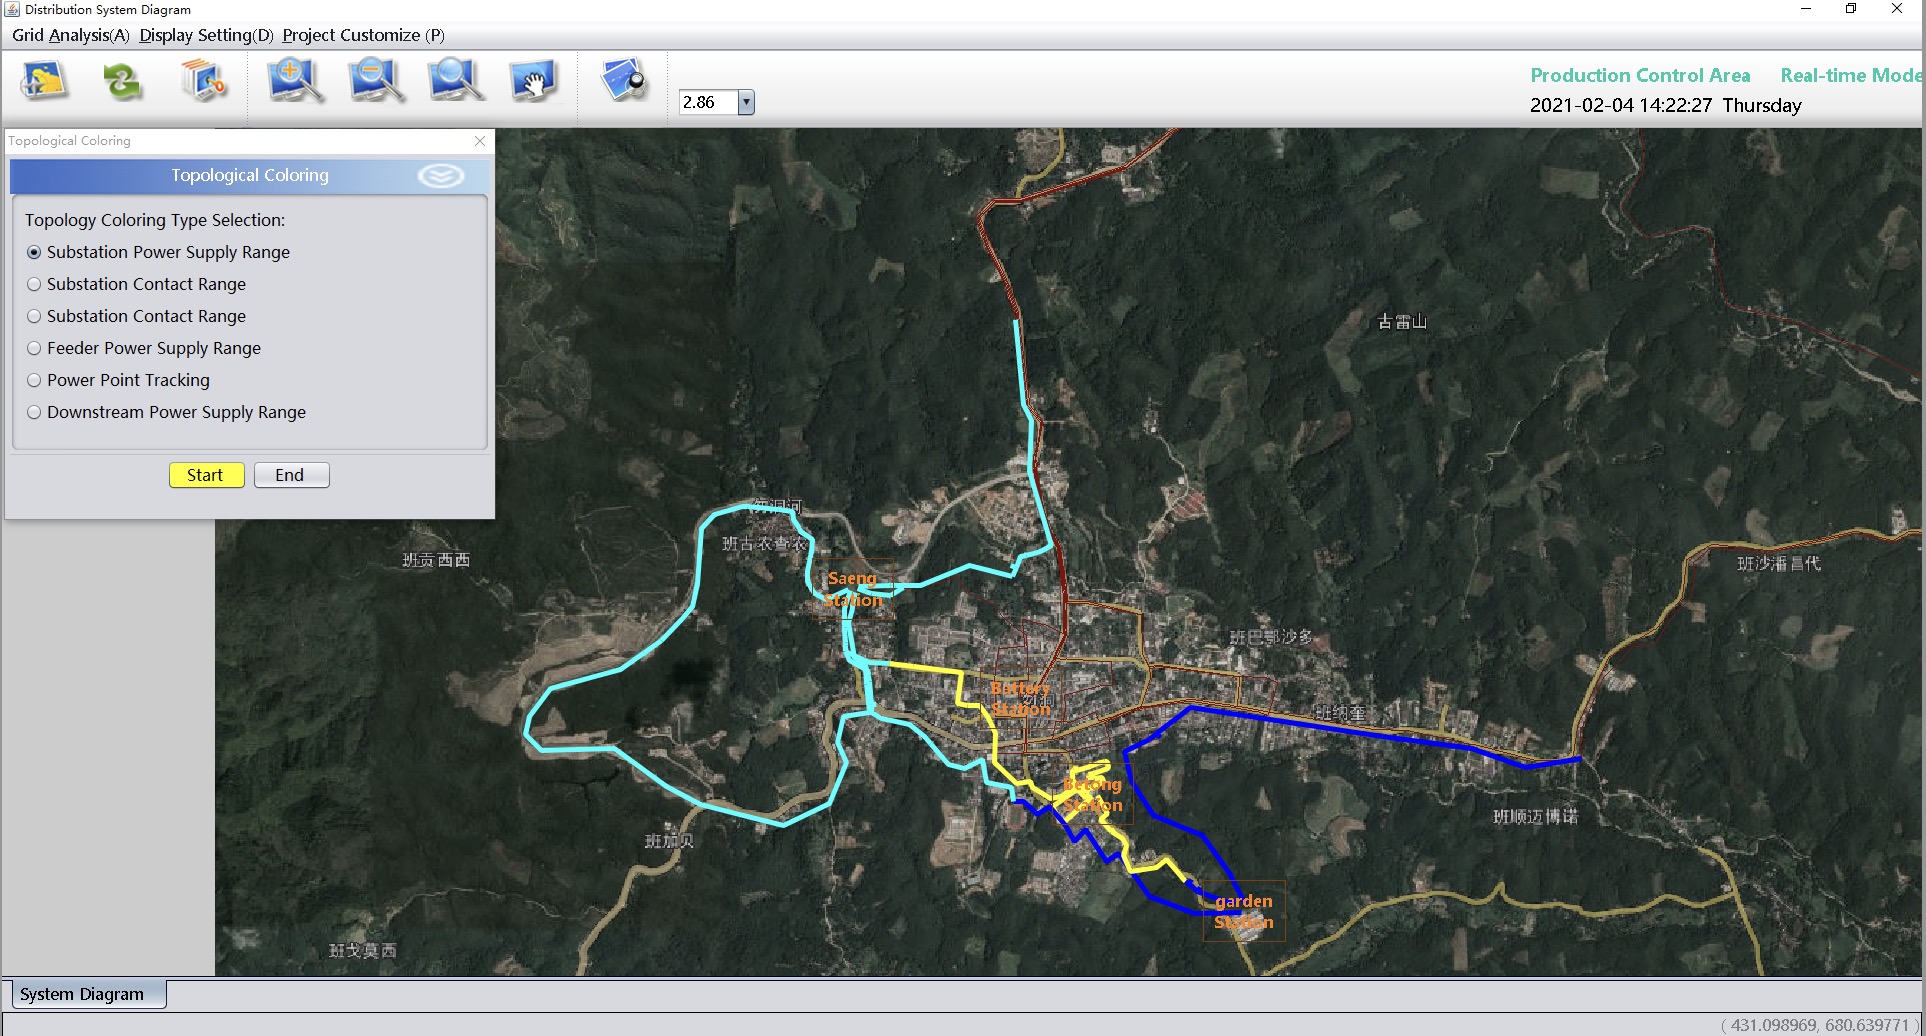
Task: Click the map navigation icon with compass star
Action: pos(45,81)
